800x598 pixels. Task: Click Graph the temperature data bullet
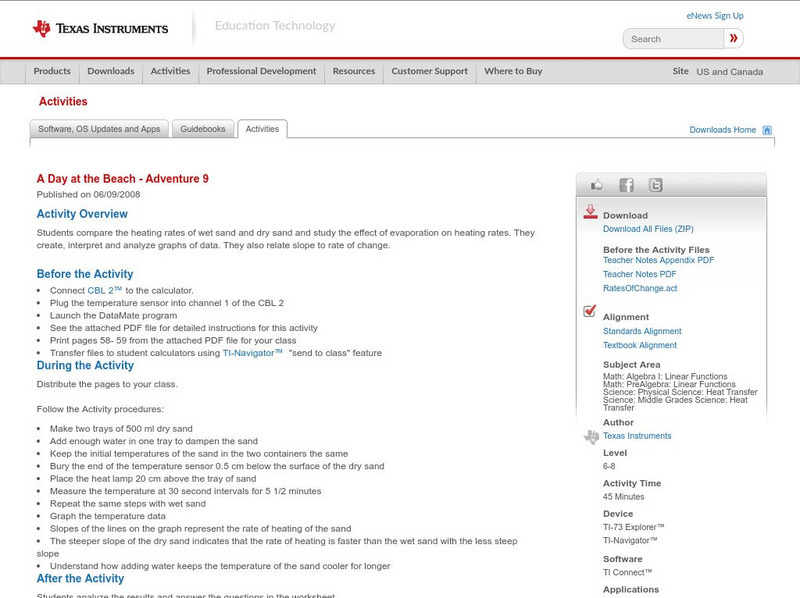(108, 516)
